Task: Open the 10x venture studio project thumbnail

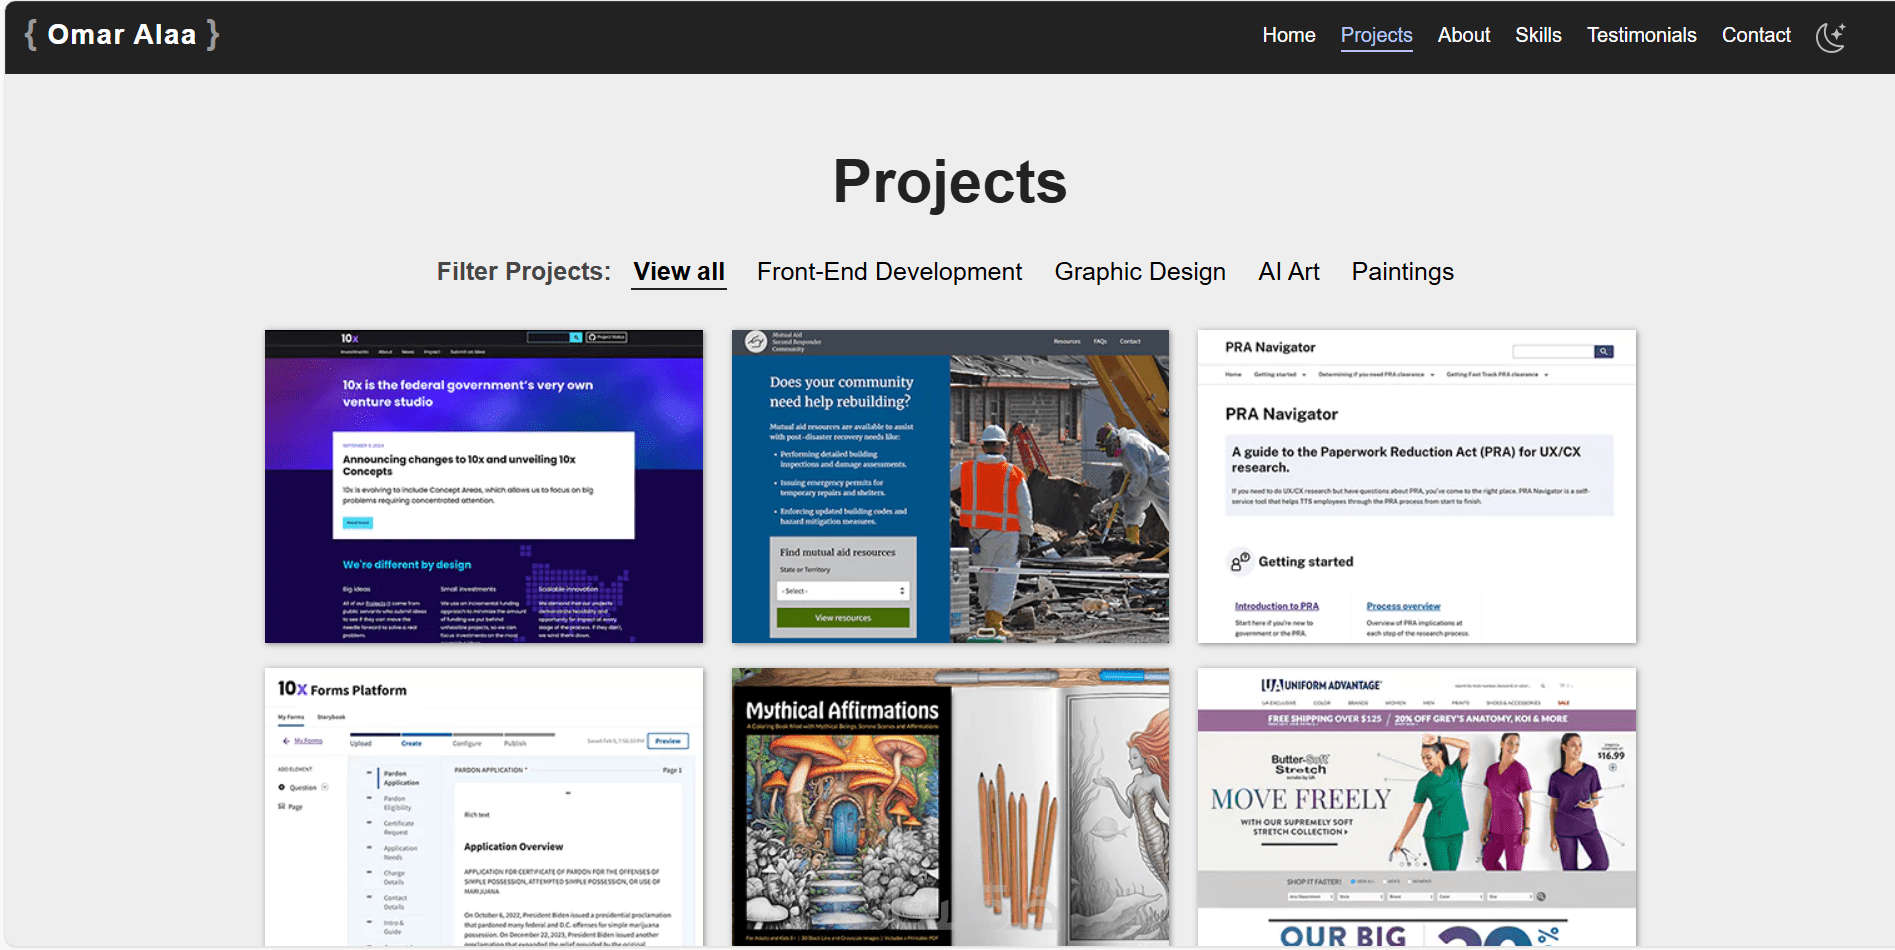Action: (484, 486)
